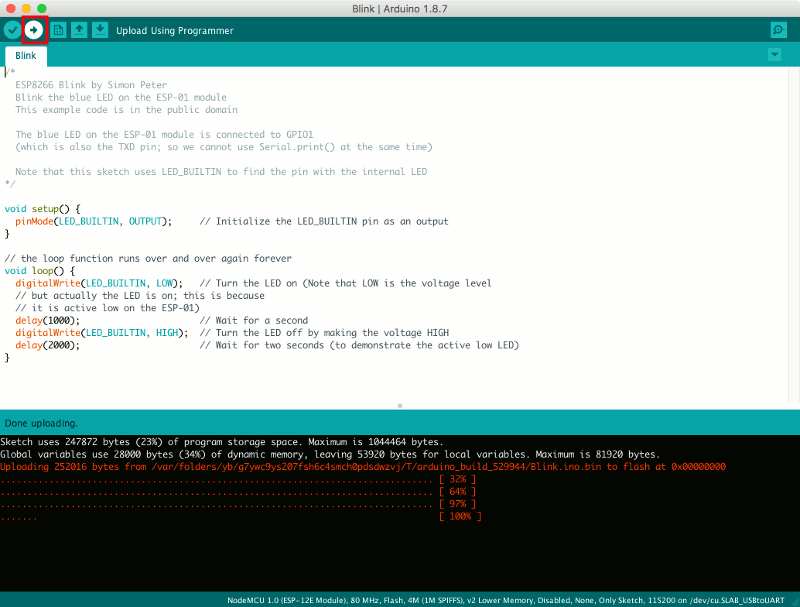The image size is (800, 607).
Task: Click the 'the loop function runs over' comment
Action: click(148, 259)
